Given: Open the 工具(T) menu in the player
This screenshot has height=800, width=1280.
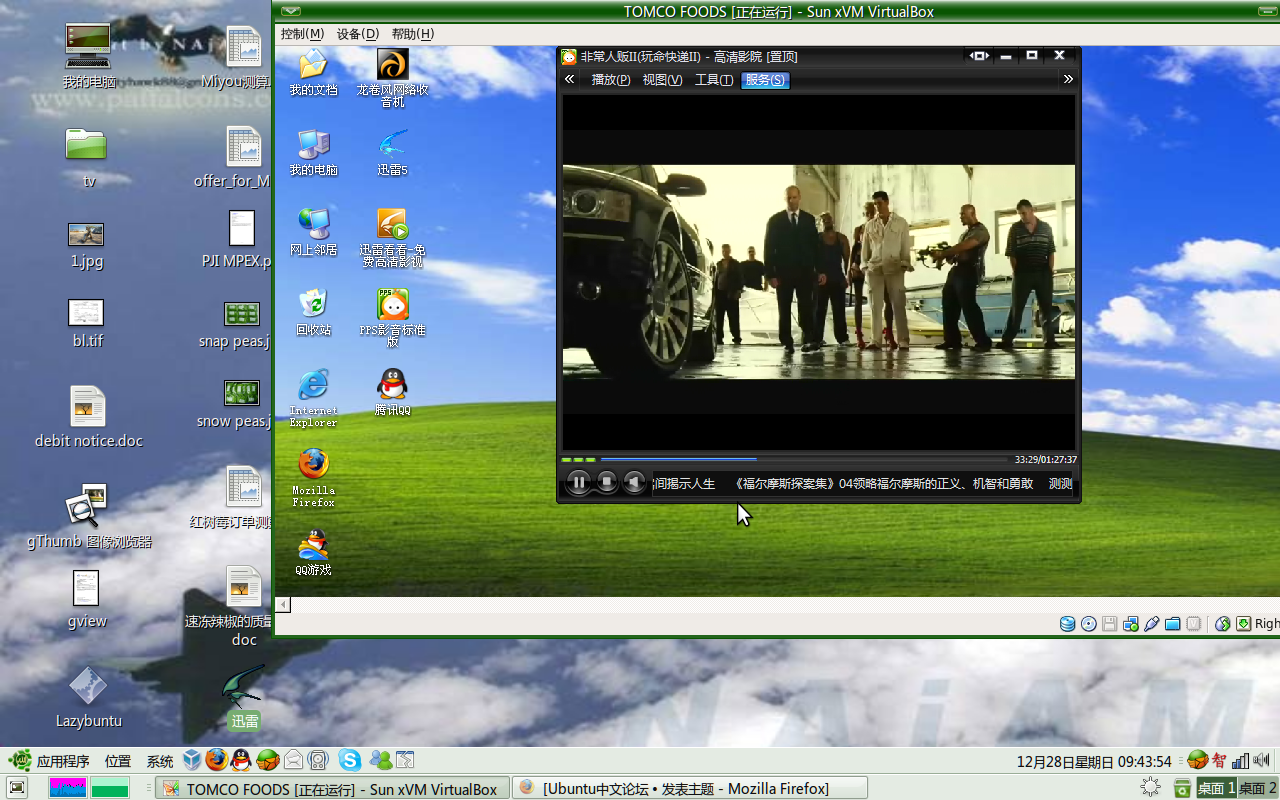Looking at the screenshot, I should [714, 80].
